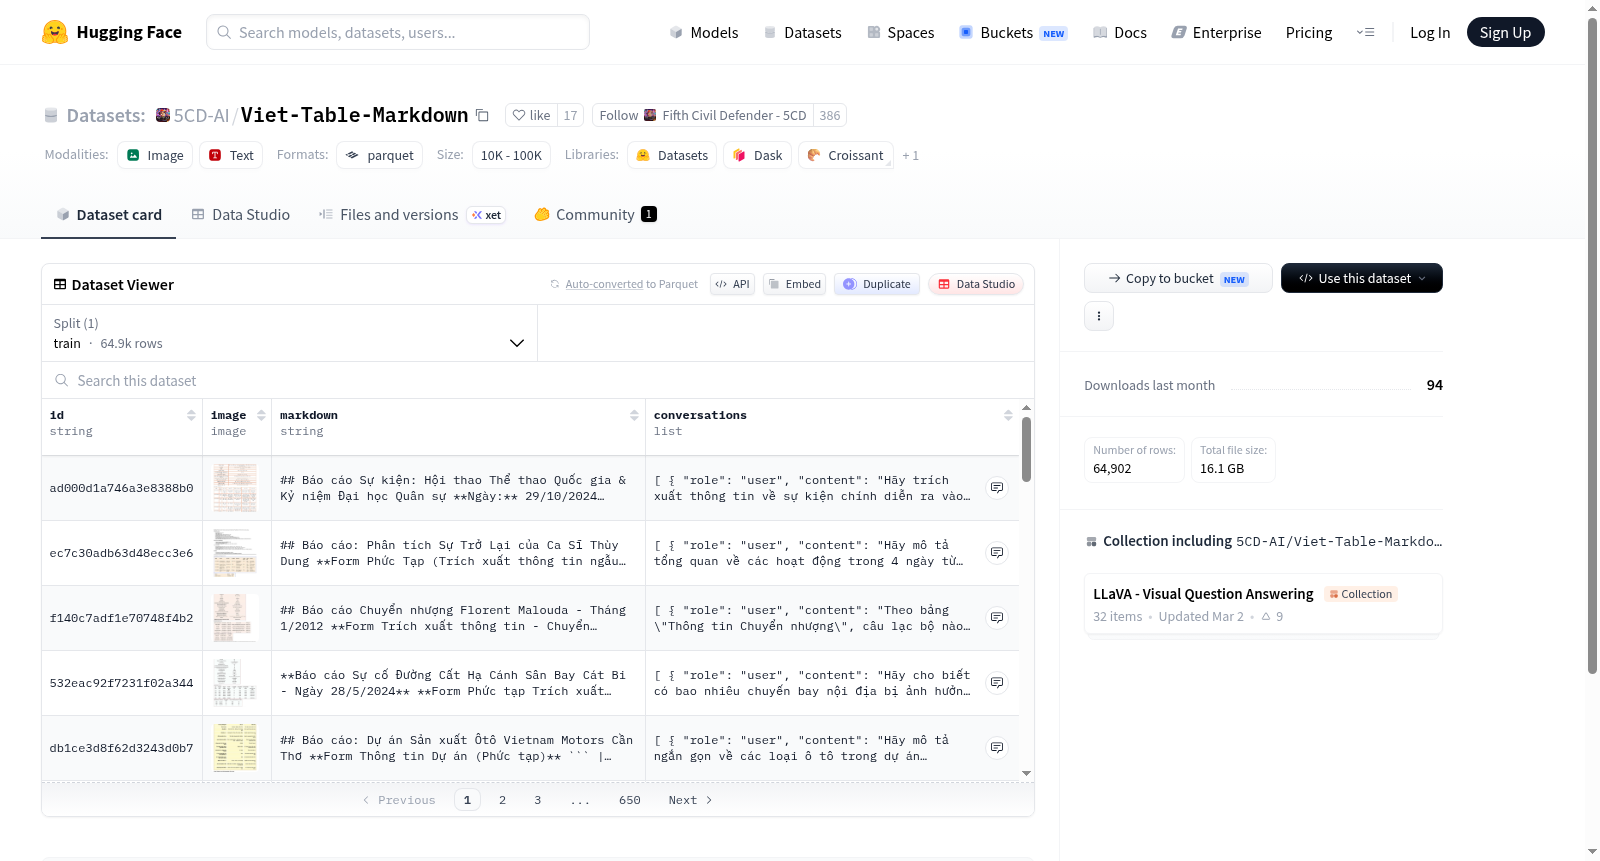Click Copy to bucket button
Screen dimensions: 1600x861
pyautogui.click(x=1178, y=278)
